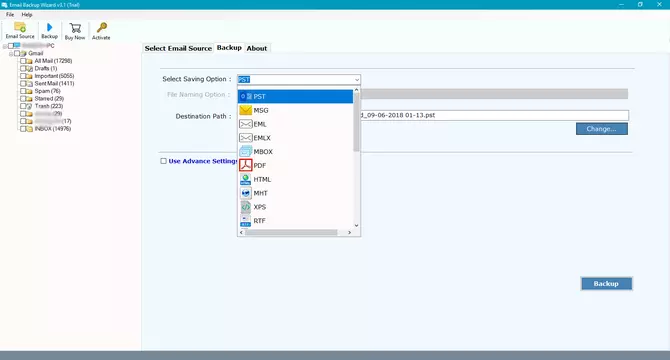The width and height of the screenshot is (670, 360).
Task: Restore the application window
Action: [x=640, y=4]
